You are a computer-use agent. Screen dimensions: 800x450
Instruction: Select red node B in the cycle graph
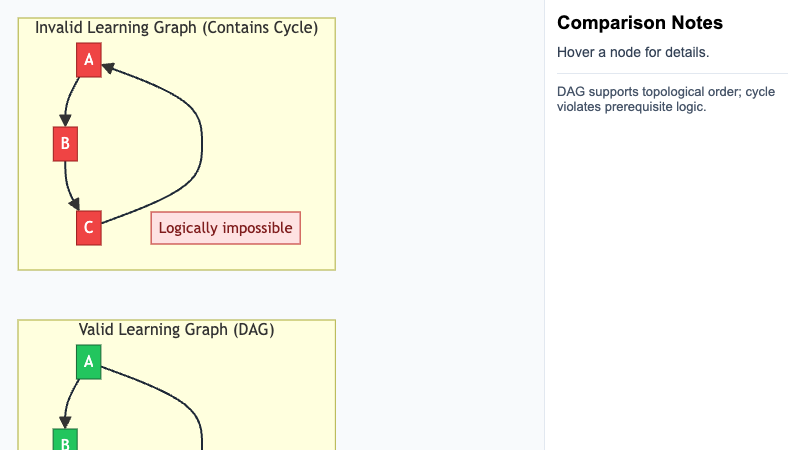pyautogui.click(x=65, y=144)
